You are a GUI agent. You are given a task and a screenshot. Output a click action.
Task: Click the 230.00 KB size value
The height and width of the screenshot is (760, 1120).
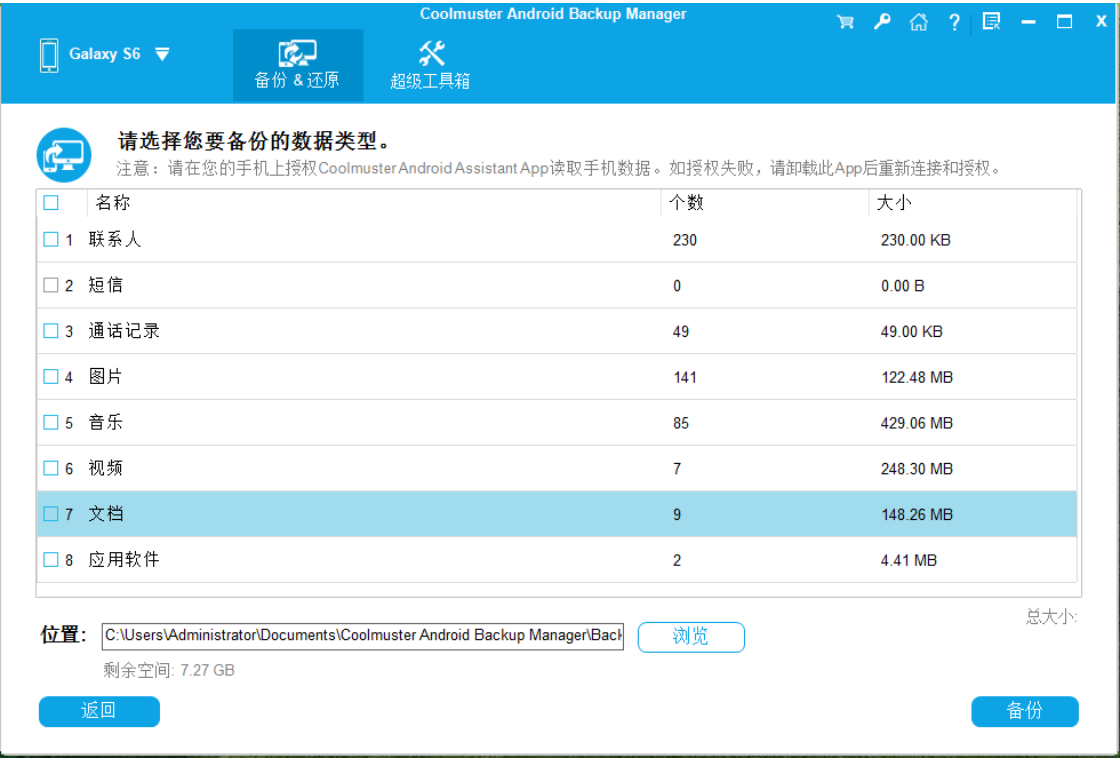[916, 240]
